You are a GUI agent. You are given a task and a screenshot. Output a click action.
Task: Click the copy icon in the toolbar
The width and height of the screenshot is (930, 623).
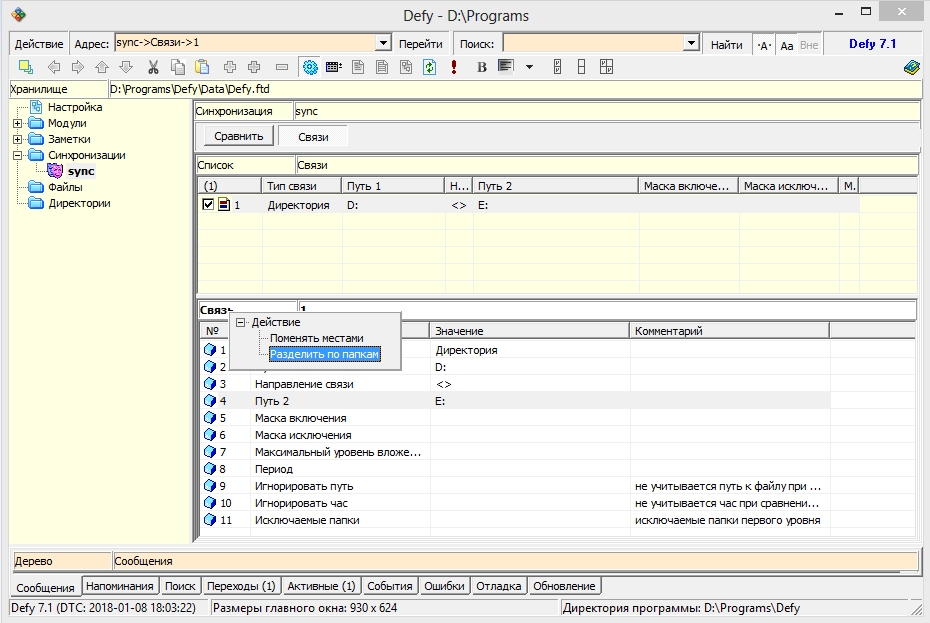177,67
